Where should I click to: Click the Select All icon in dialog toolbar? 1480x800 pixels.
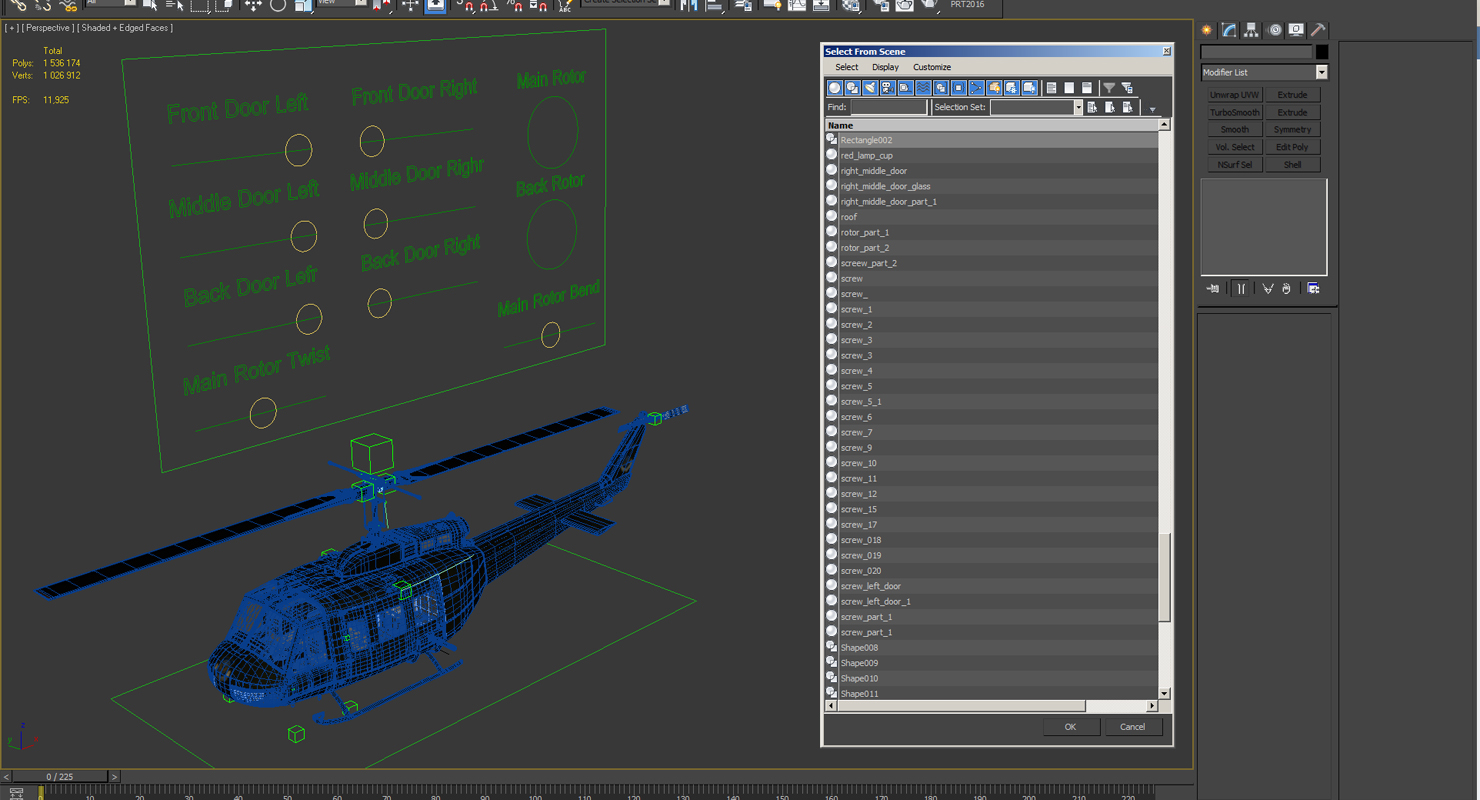point(1051,88)
